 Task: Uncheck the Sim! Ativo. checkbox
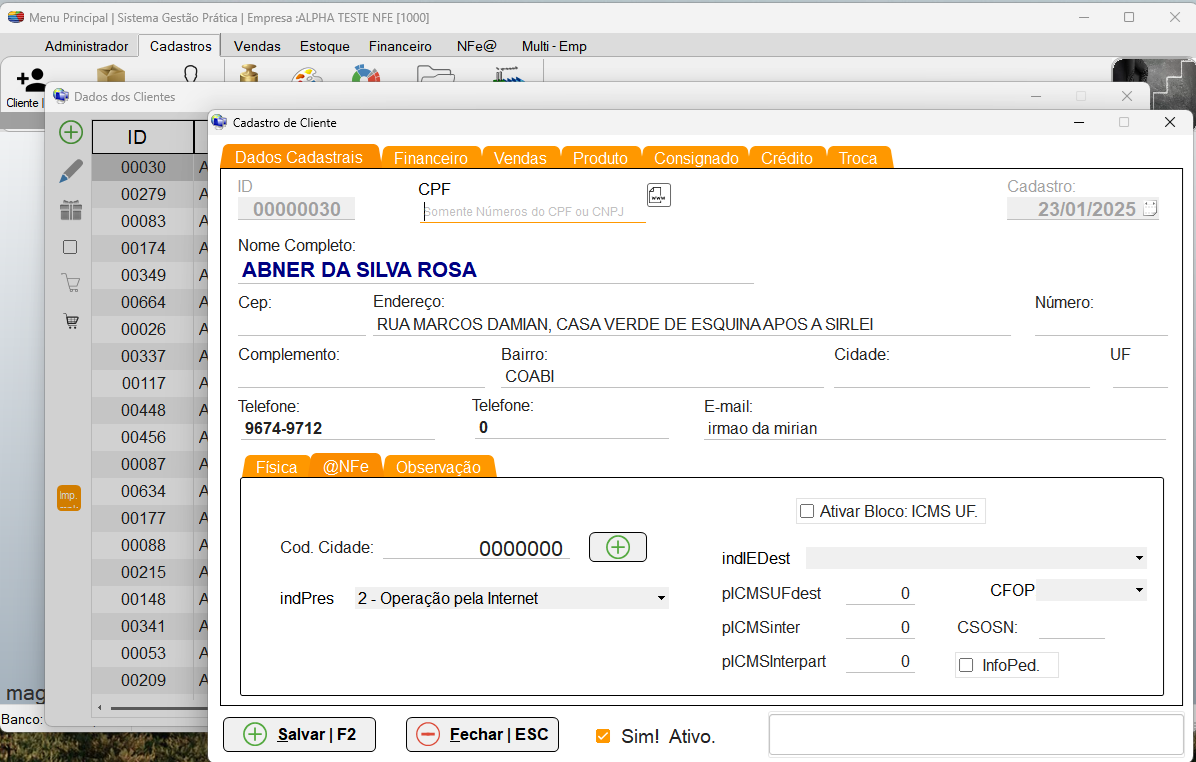click(x=603, y=736)
